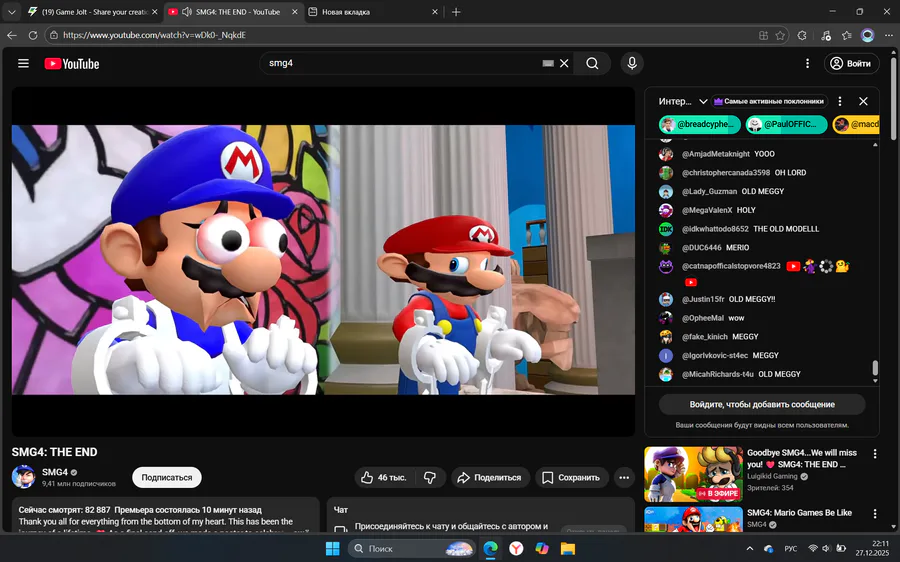Screen dimensions: 900x562
Task: Open Edge settings and more menu
Action: tap(888, 35)
